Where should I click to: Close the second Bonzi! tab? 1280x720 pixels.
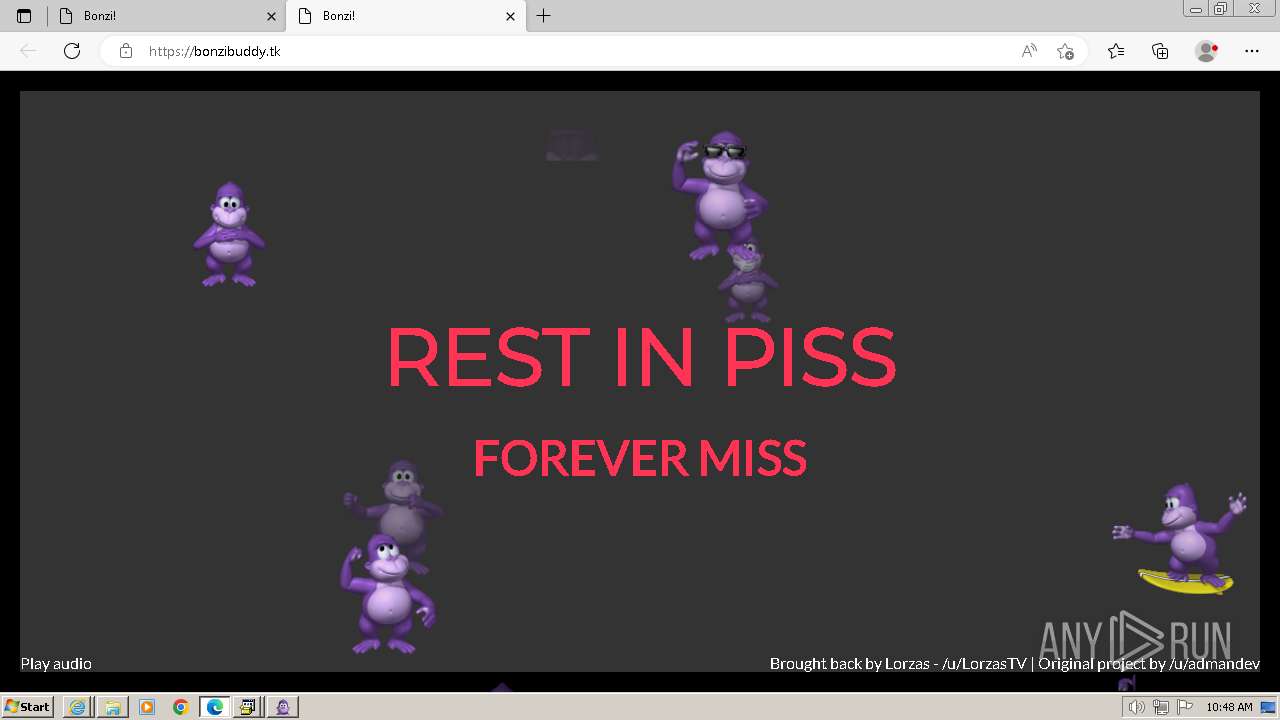click(x=510, y=16)
